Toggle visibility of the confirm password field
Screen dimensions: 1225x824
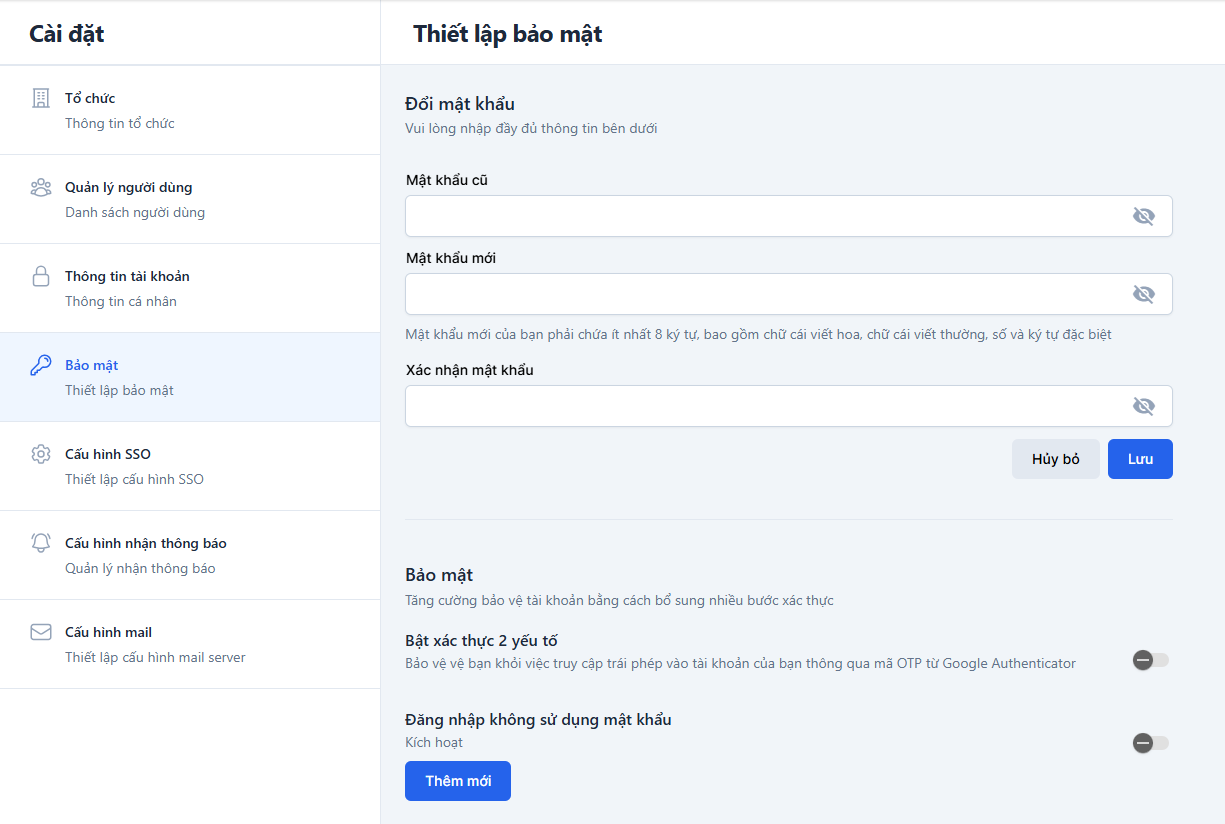[x=1143, y=406]
